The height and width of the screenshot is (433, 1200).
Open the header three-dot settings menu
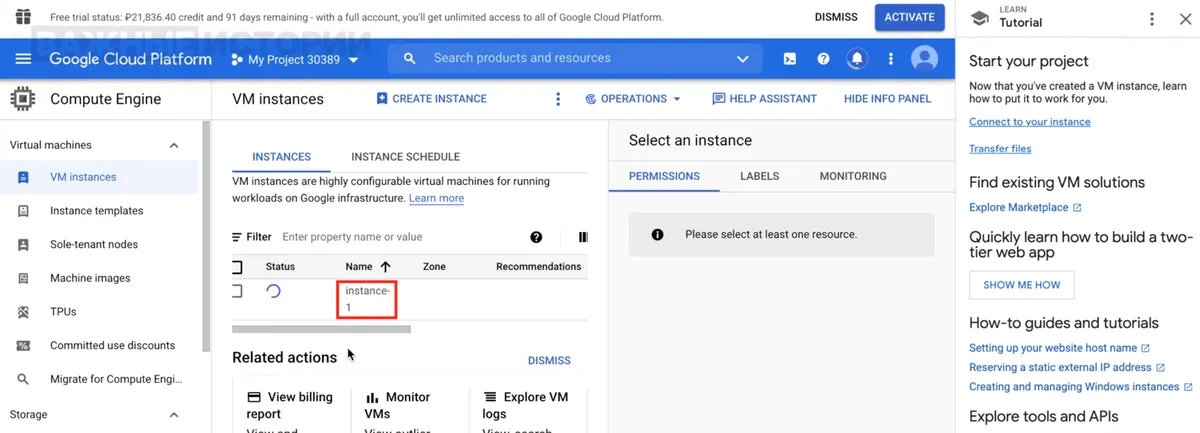pos(891,59)
